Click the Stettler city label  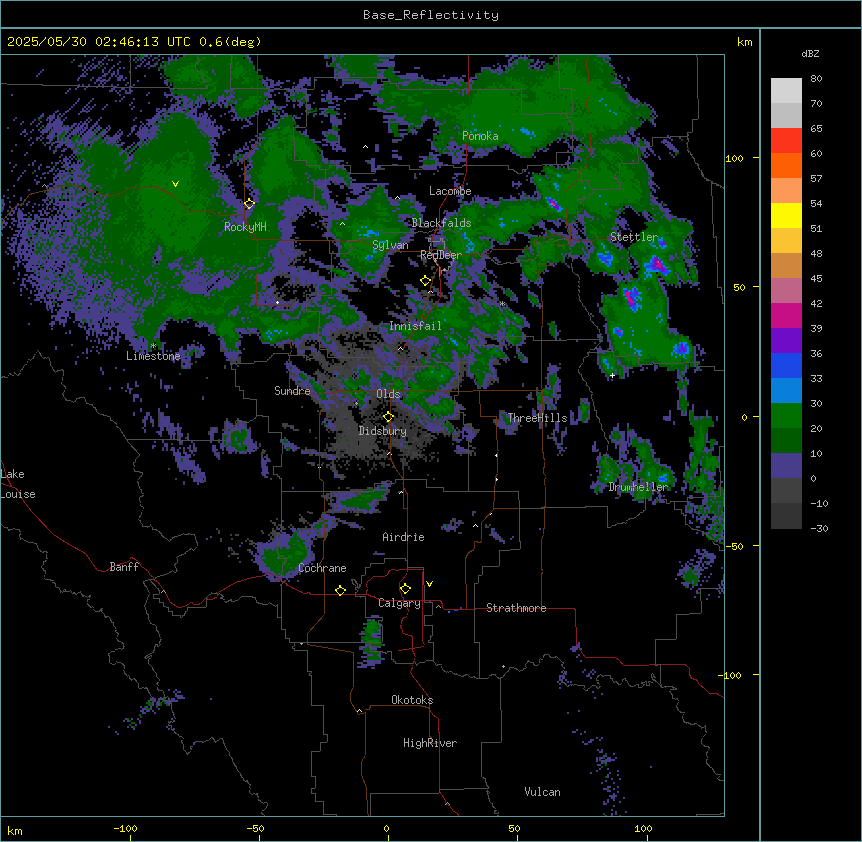tap(634, 237)
